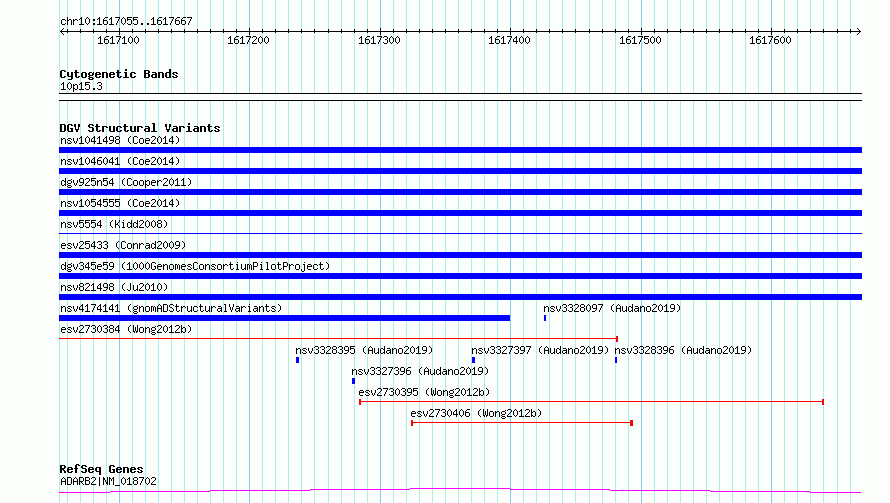Screen dimensions: 890x503
Task: Click the nsv1041498 (Coe2014) label
Action: [120, 140]
